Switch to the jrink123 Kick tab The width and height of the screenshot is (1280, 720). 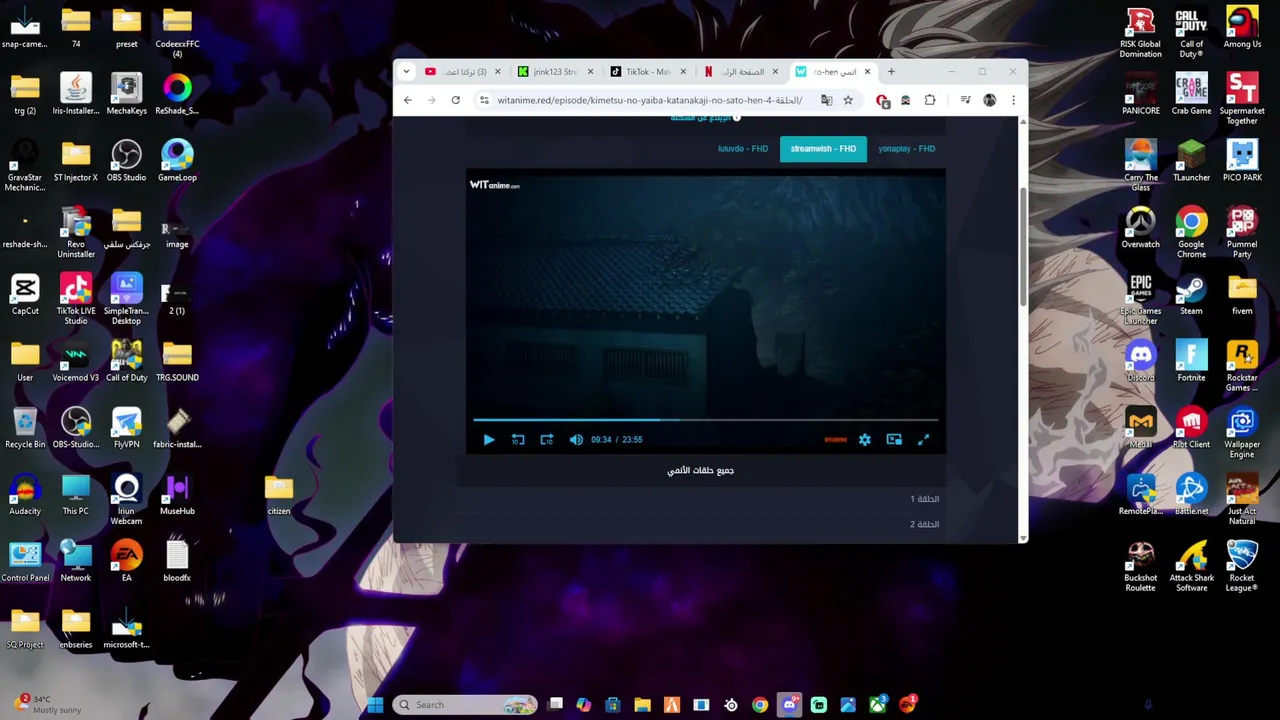coord(553,72)
